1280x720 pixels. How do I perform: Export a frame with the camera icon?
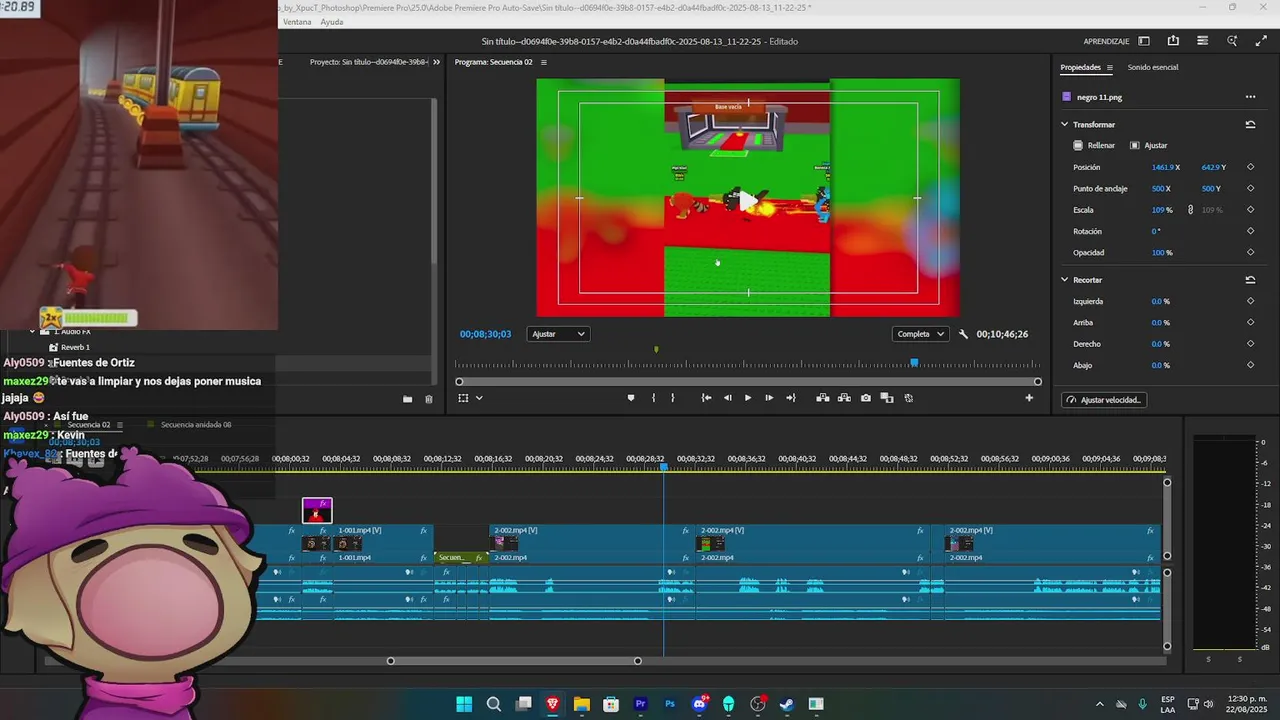pyautogui.click(x=866, y=398)
